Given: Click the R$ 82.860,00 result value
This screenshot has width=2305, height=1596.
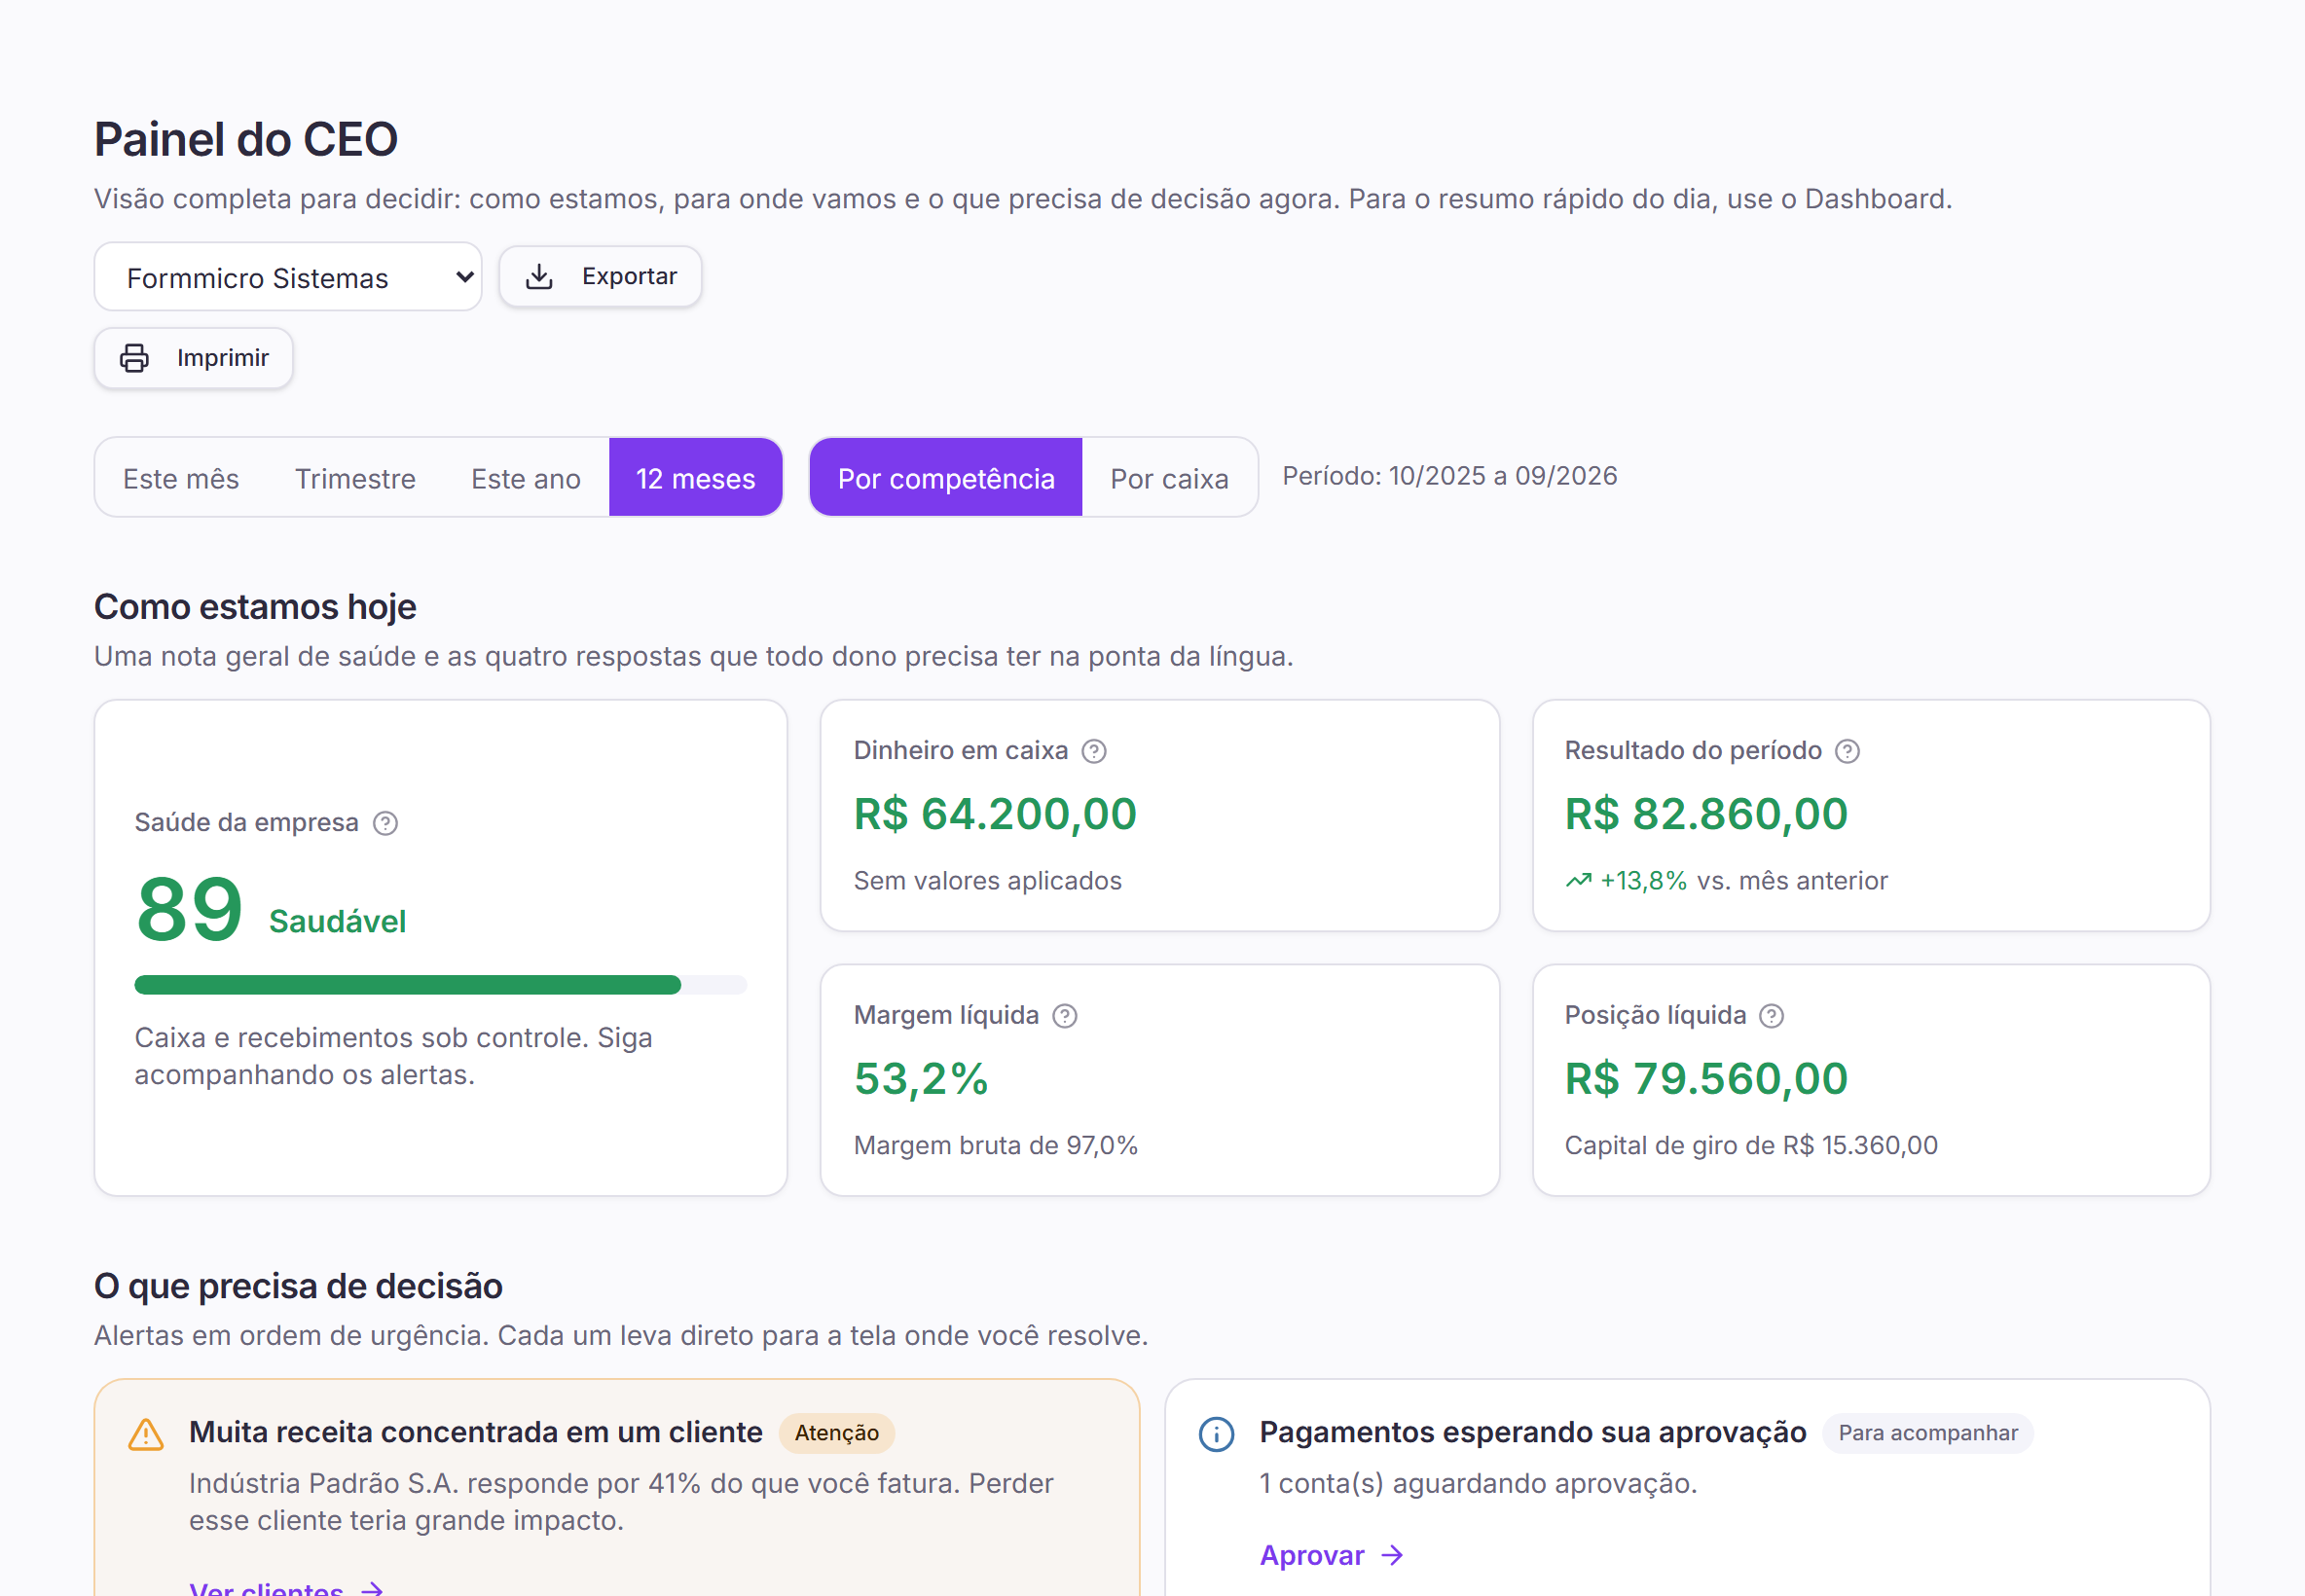Looking at the screenshot, I should coord(1706,814).
